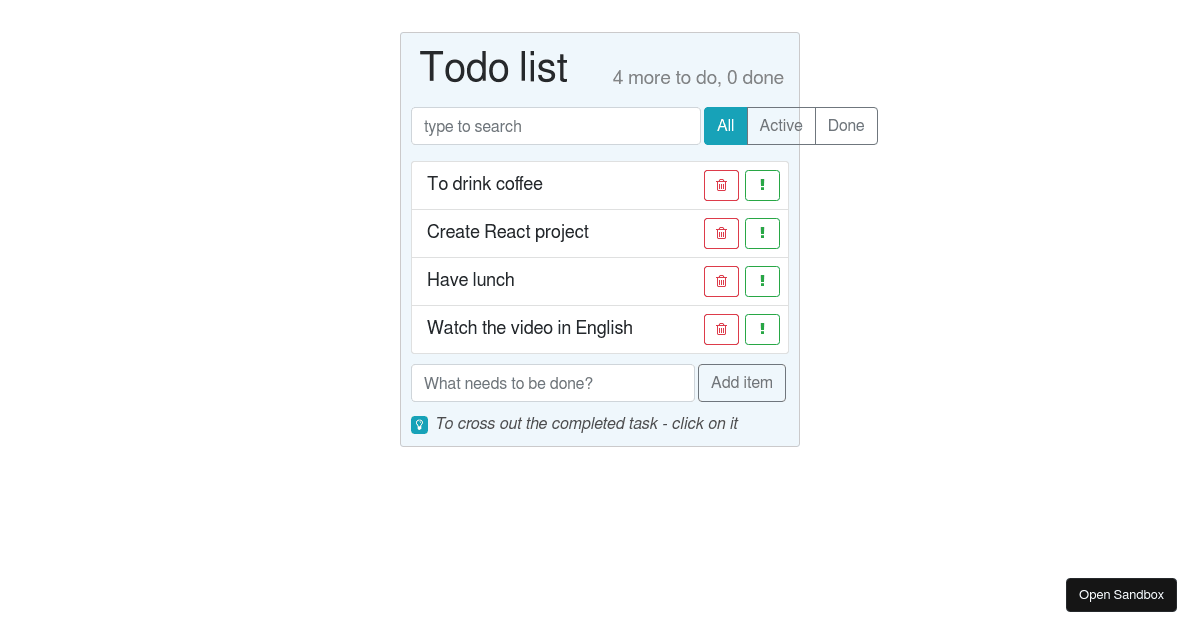The height and width of the screenshot is (630, 1200).
Task: Select the 'Done' filter
Action: coord(845,125)
